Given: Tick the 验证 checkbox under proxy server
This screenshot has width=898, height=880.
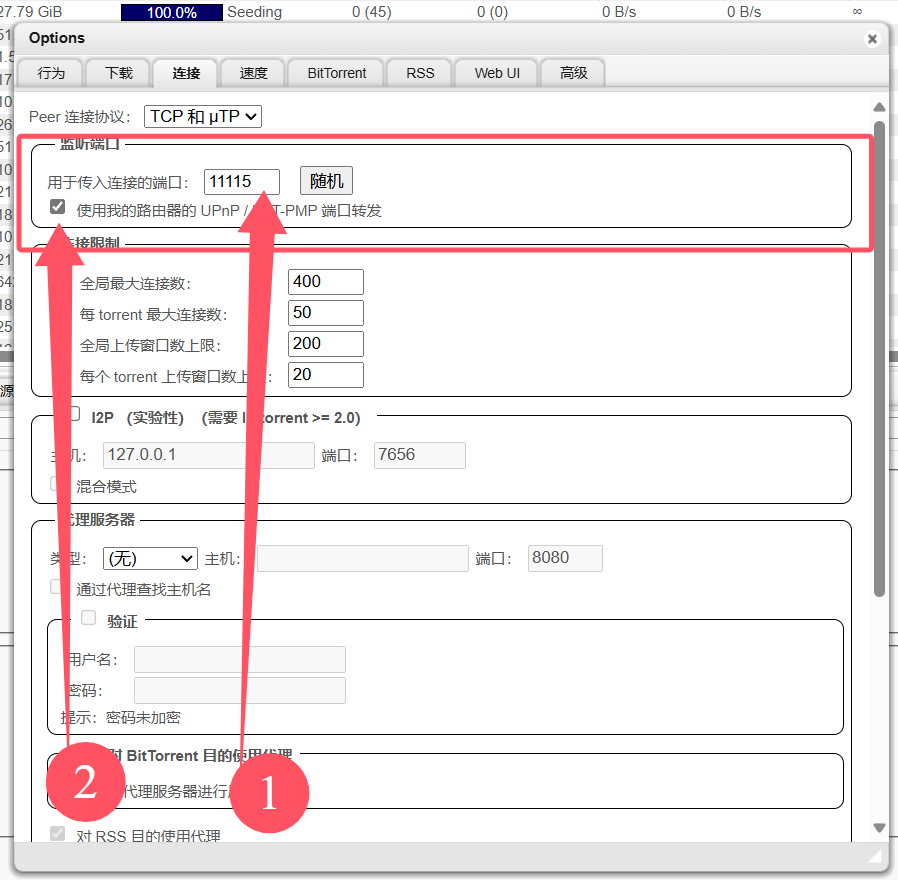Looking at the screenshot, I should pos(89,618).
